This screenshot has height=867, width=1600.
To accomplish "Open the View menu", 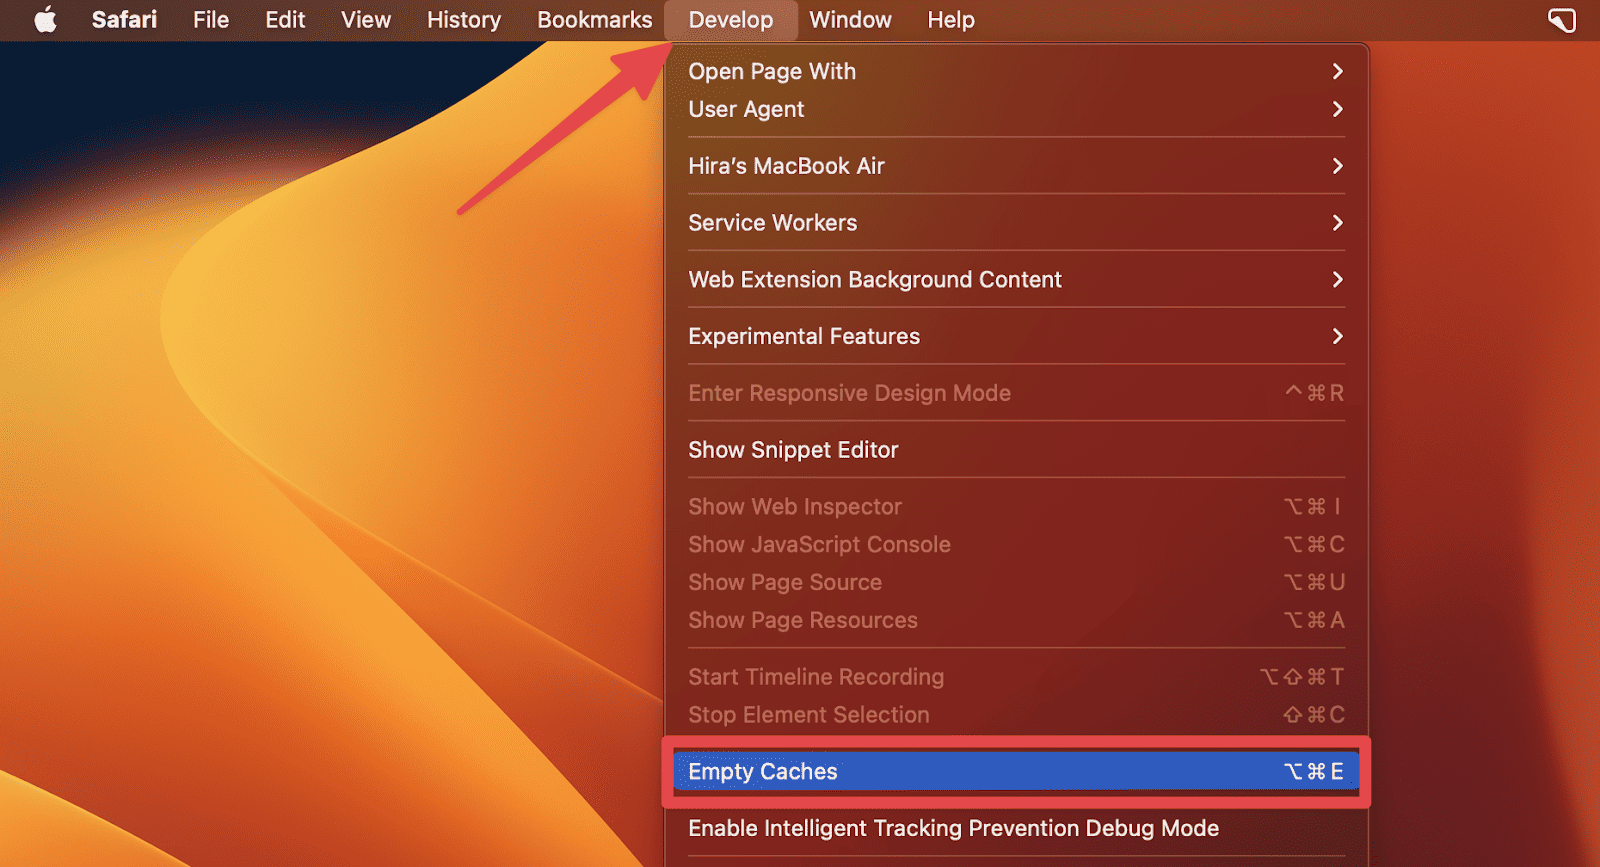I will (x=366, y=20).
